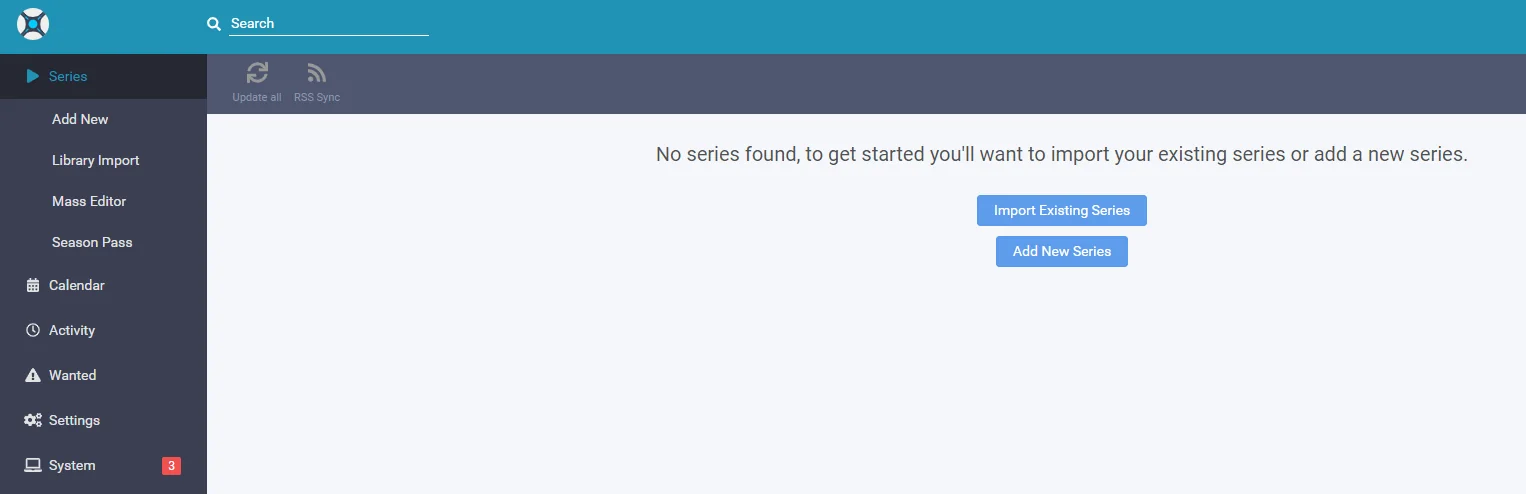The height and width of the screenshot is (494, 1526).
Task: Navigate to Season Pass
Action: click(x=92, y=242)
